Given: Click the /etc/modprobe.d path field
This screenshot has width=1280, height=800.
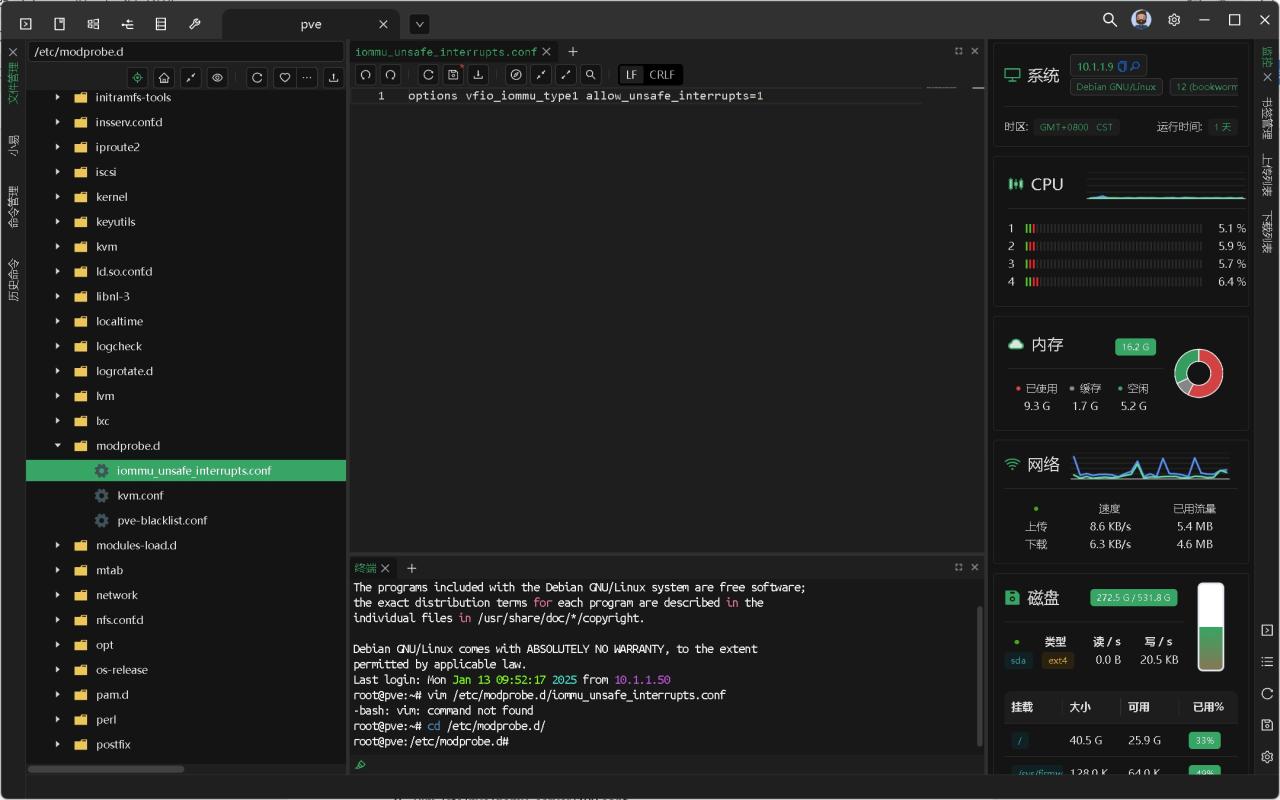Looking at the screenshot, I should pos(185,52).
